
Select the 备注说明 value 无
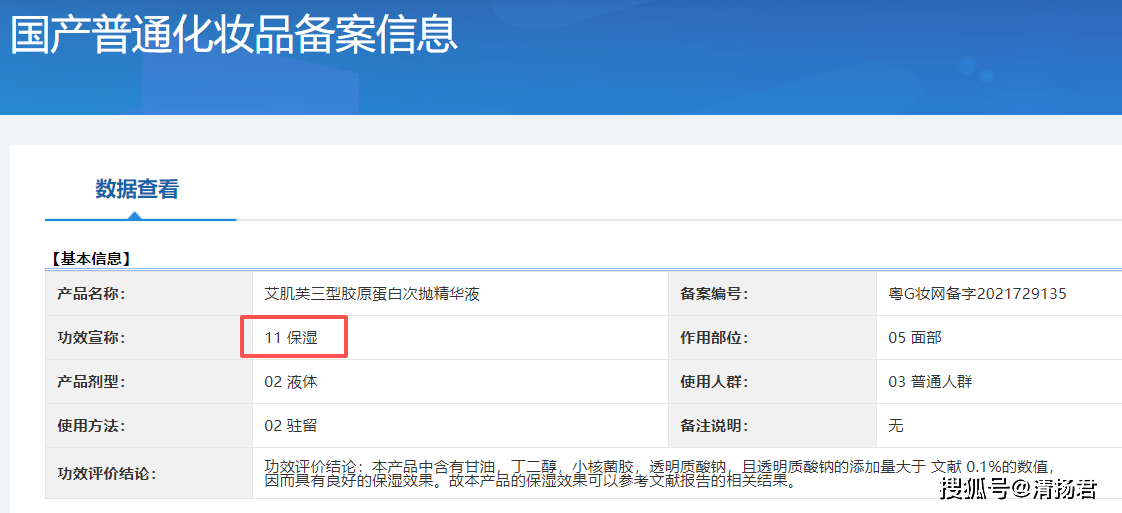pyautogui.click(x=896, y=426)
